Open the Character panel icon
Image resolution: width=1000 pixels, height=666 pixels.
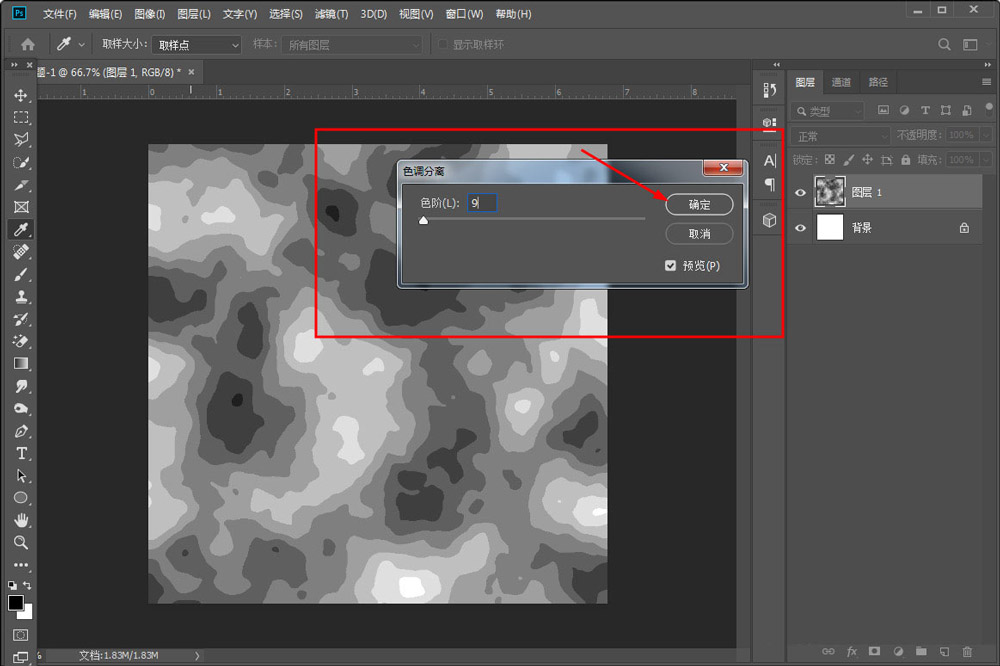(769, 160)
